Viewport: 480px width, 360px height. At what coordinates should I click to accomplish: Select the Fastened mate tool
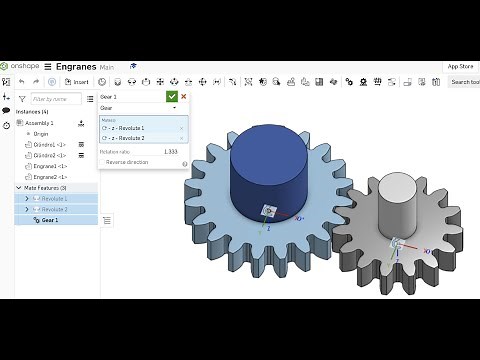[x=117, y=82]
